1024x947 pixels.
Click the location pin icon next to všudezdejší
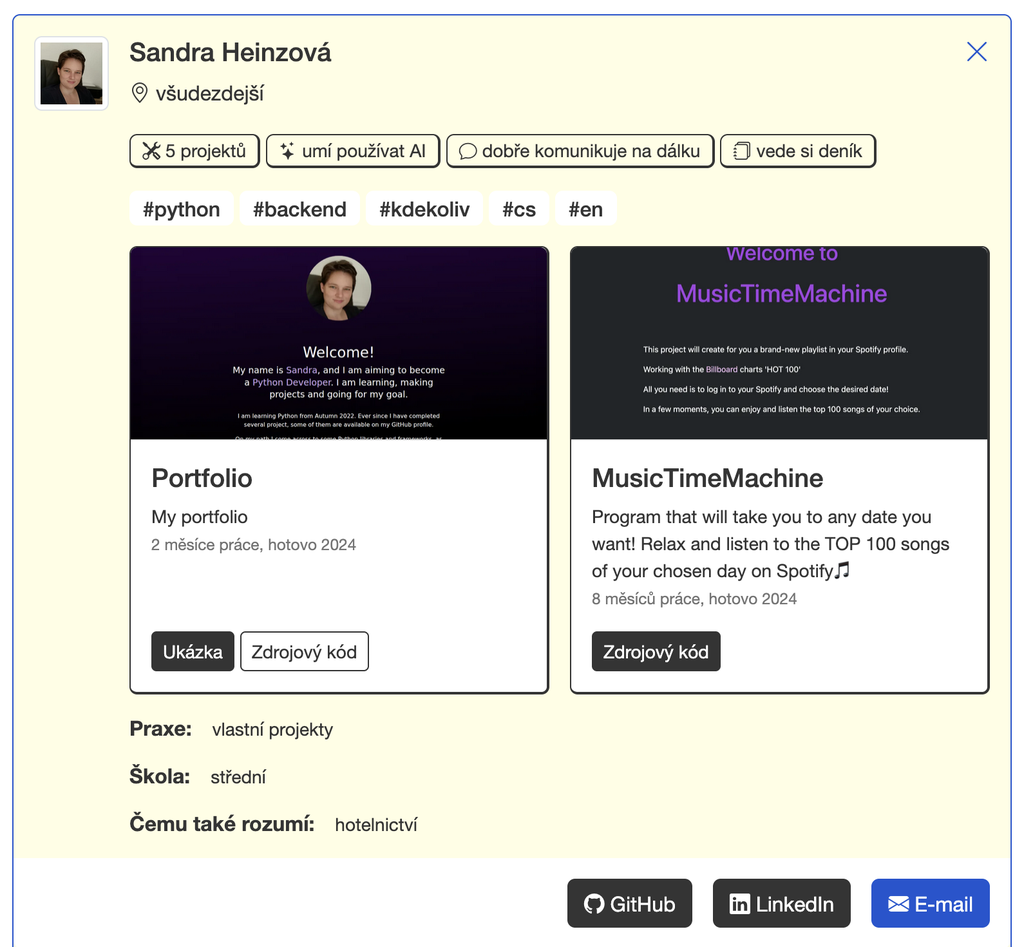(140, 94)
